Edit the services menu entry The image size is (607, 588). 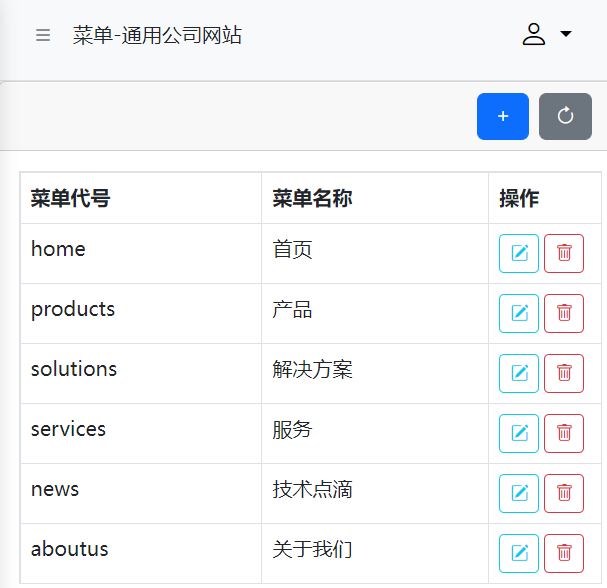[x=519, y=434]
